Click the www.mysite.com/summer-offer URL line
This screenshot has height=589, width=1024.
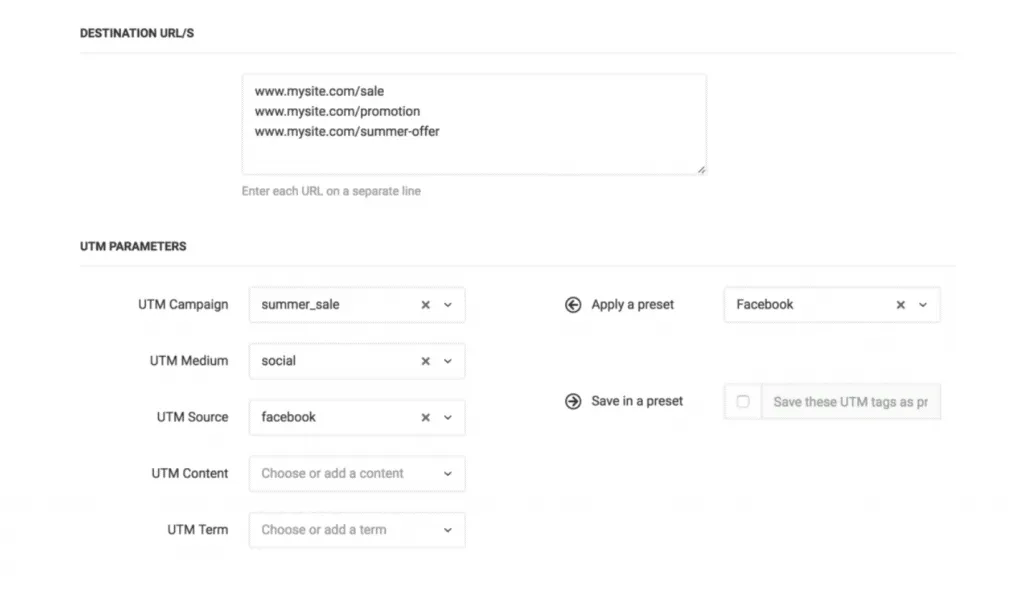(347, 131)
